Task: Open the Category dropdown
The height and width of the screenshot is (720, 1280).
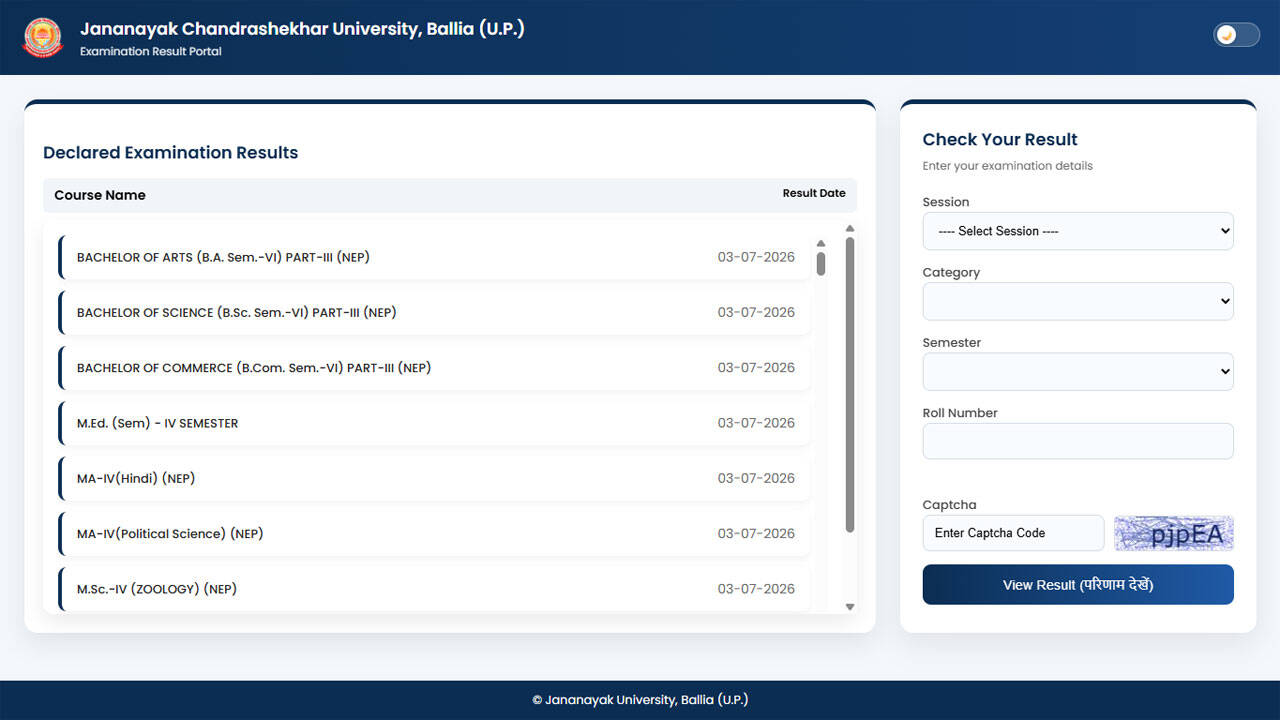Action: click(x=1078, y=301)
